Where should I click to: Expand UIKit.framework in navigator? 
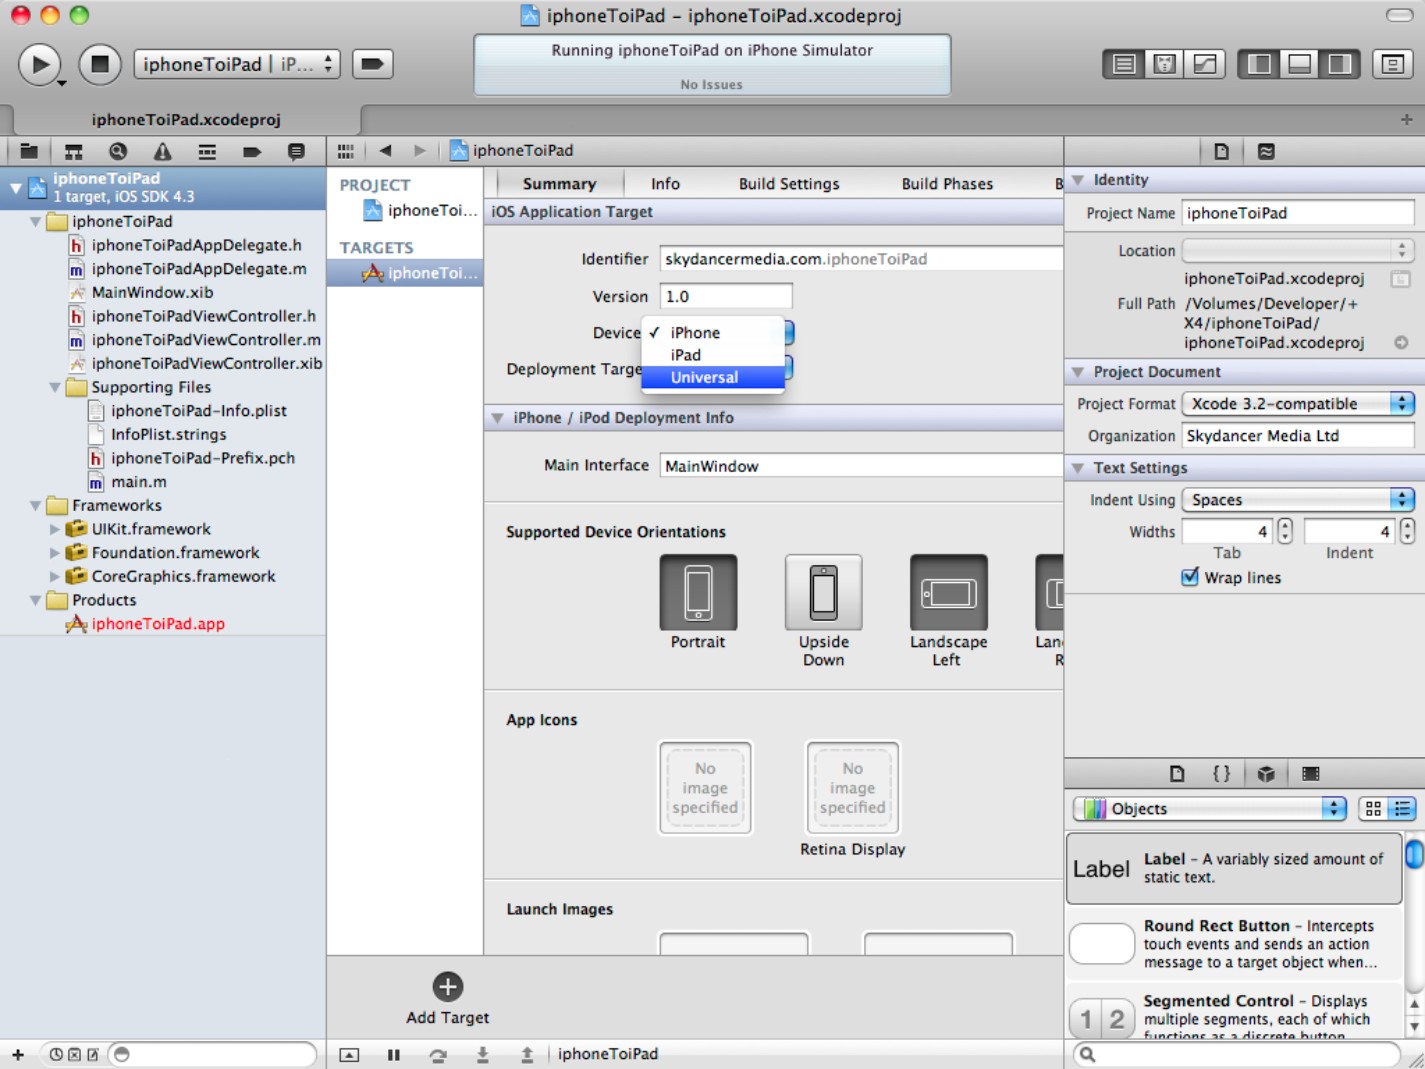[55, 529]
